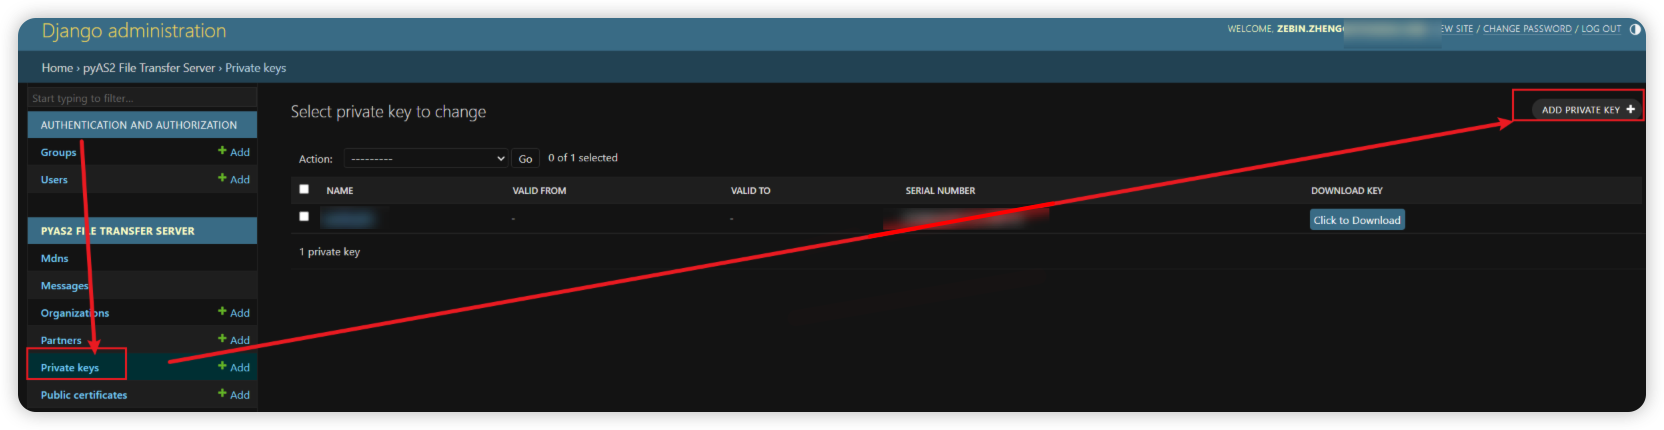Click plus Add icon beside Public certificates
Screen dimensions: 1664x430
click(x=222, y=394)
